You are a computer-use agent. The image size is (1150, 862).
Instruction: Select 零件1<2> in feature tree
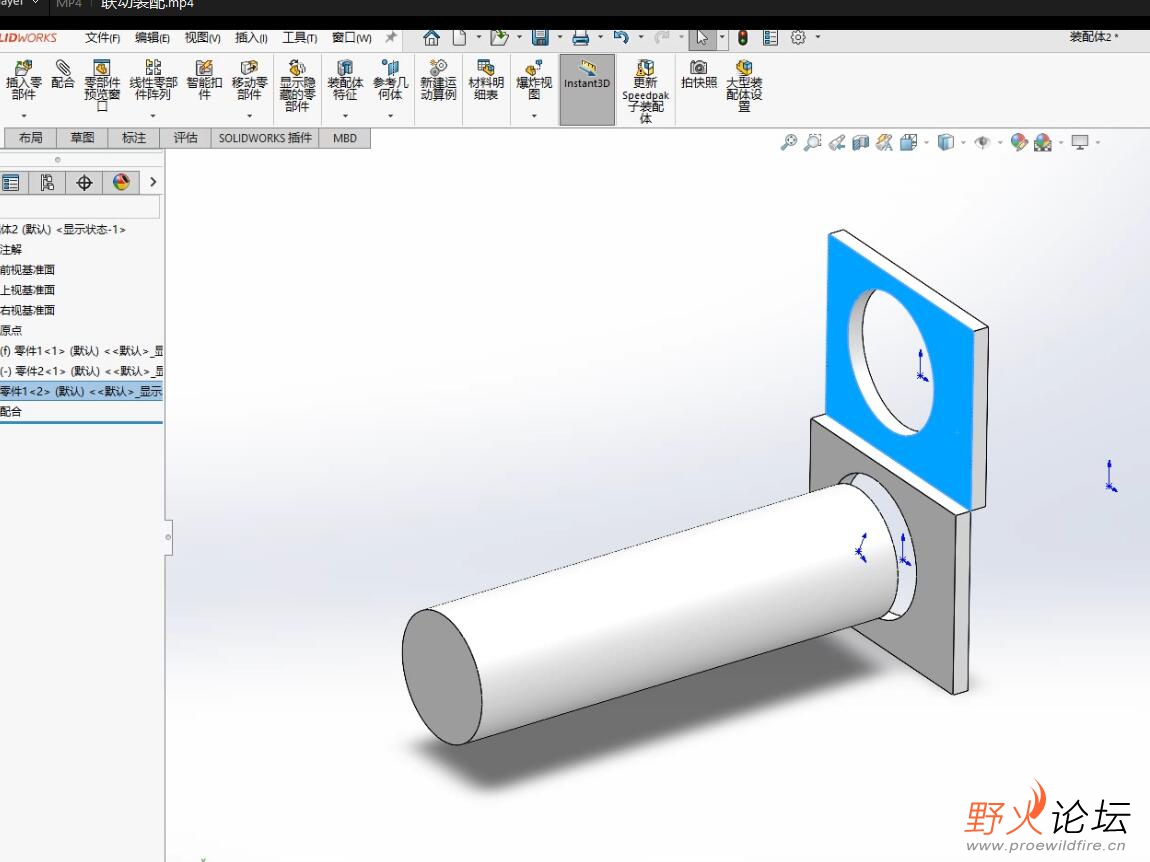81,391
